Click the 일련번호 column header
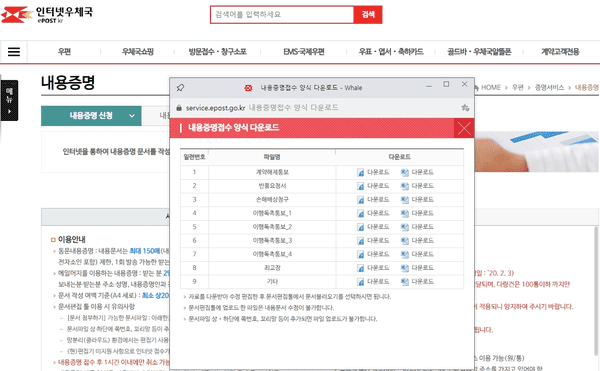The width and height of the screenshot is (600, 371). pyautogui.click(x=194, y=157)
